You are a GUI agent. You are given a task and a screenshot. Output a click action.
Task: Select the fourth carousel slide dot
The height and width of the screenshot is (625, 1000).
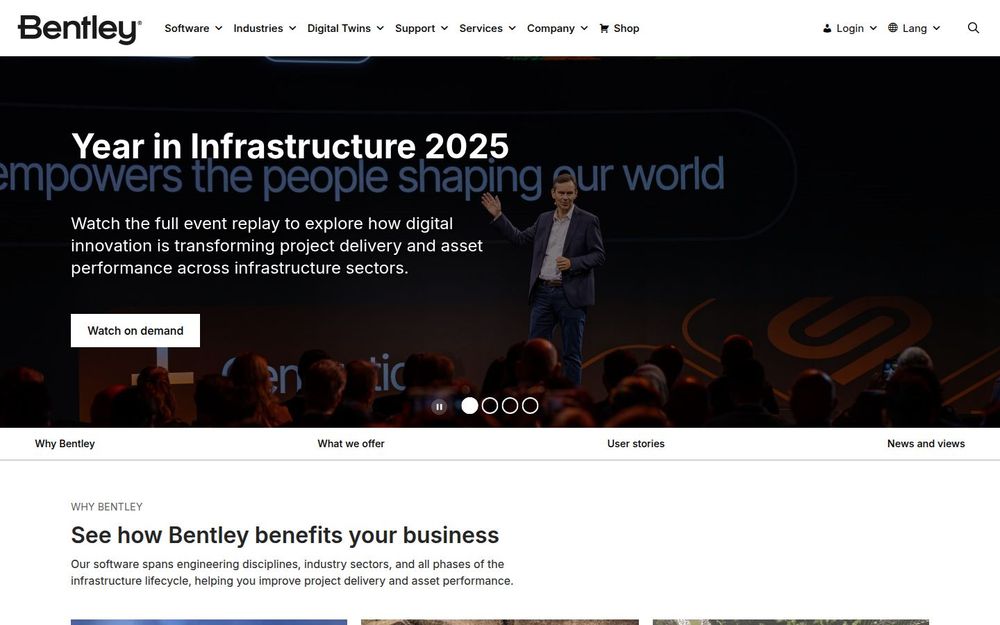point(530,406)
